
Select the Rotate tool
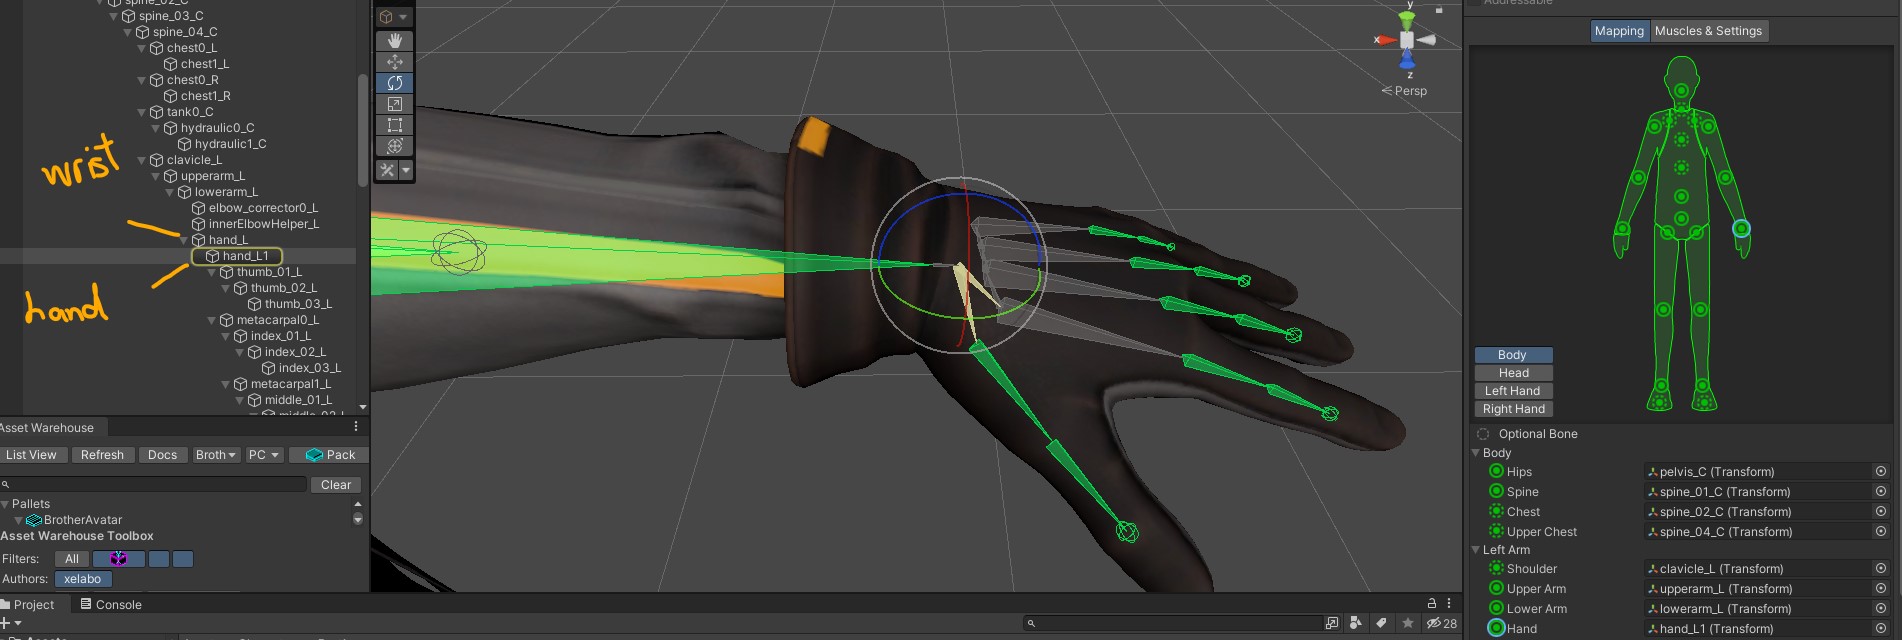(395, 83)
